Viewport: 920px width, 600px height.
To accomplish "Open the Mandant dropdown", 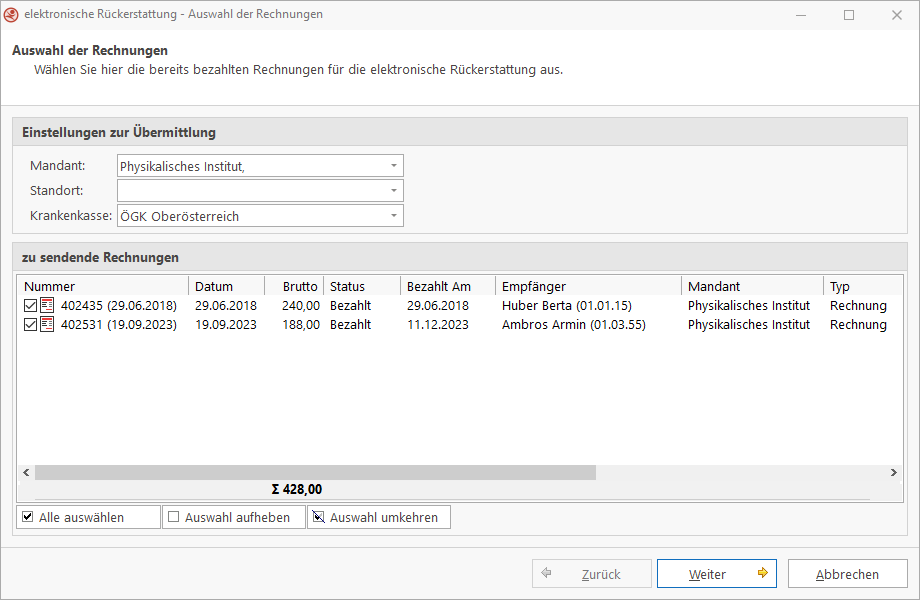I will (394, 166).
